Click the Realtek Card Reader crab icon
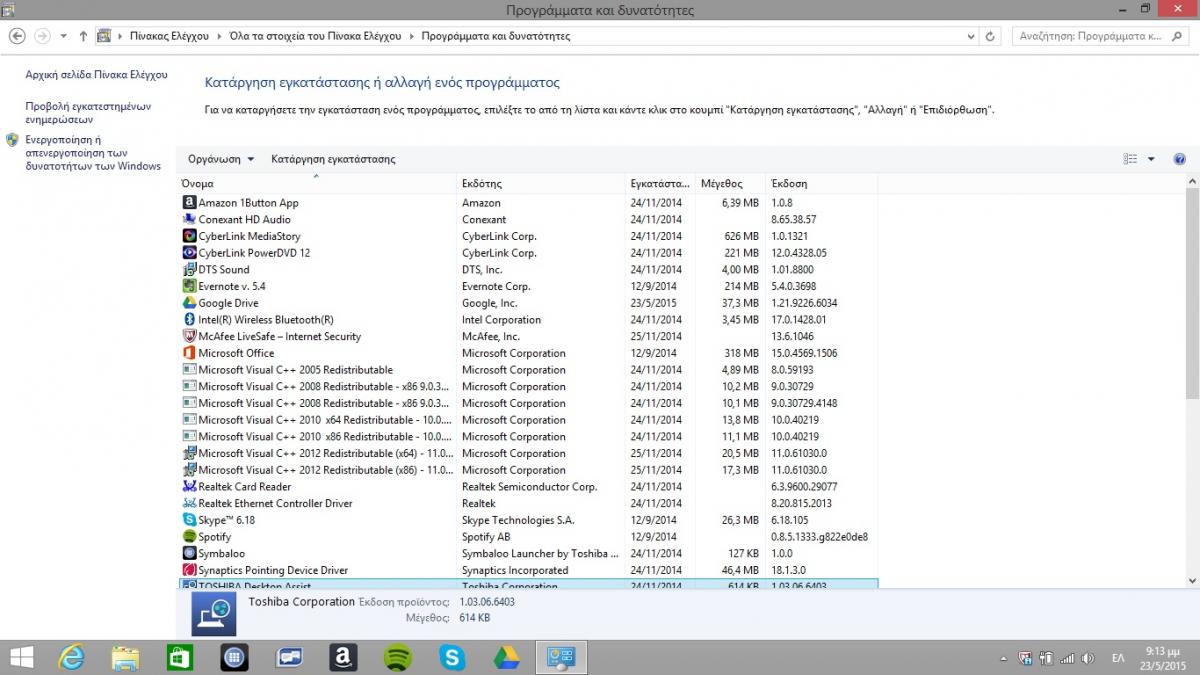The height and width of the screenshot is (675, 1200). (x=190, y=487)
